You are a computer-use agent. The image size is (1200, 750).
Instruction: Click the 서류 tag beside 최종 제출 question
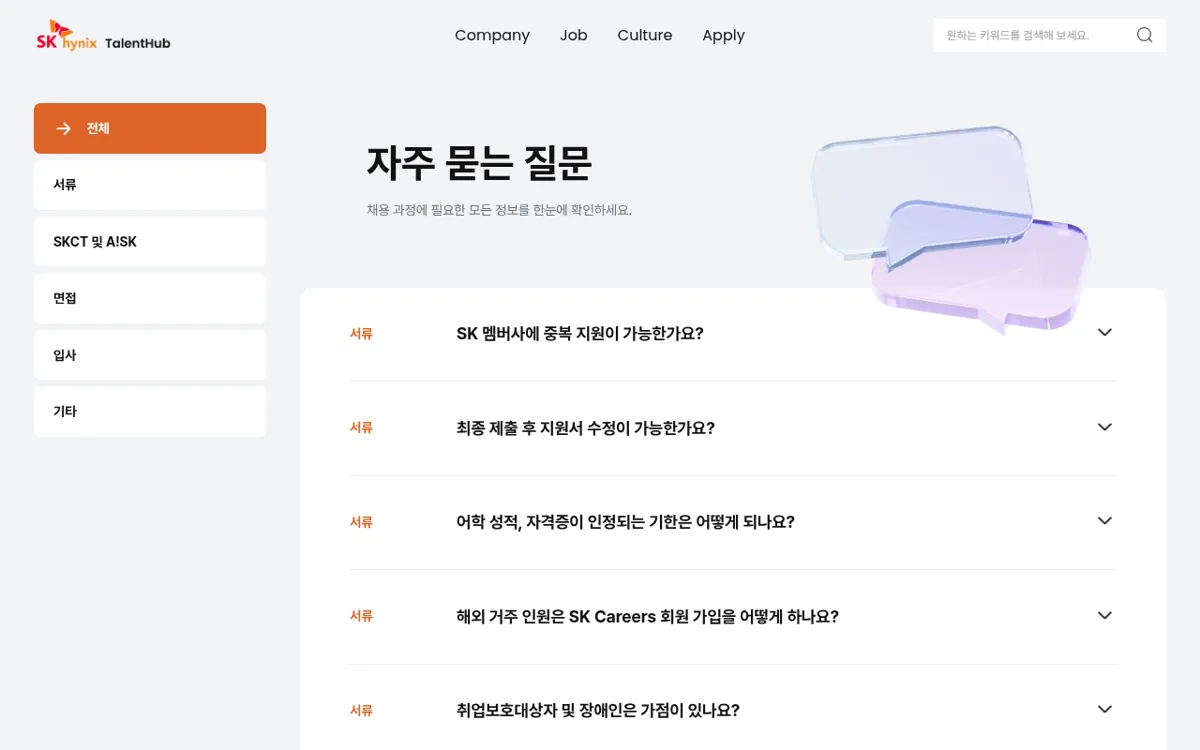[361, 428]
